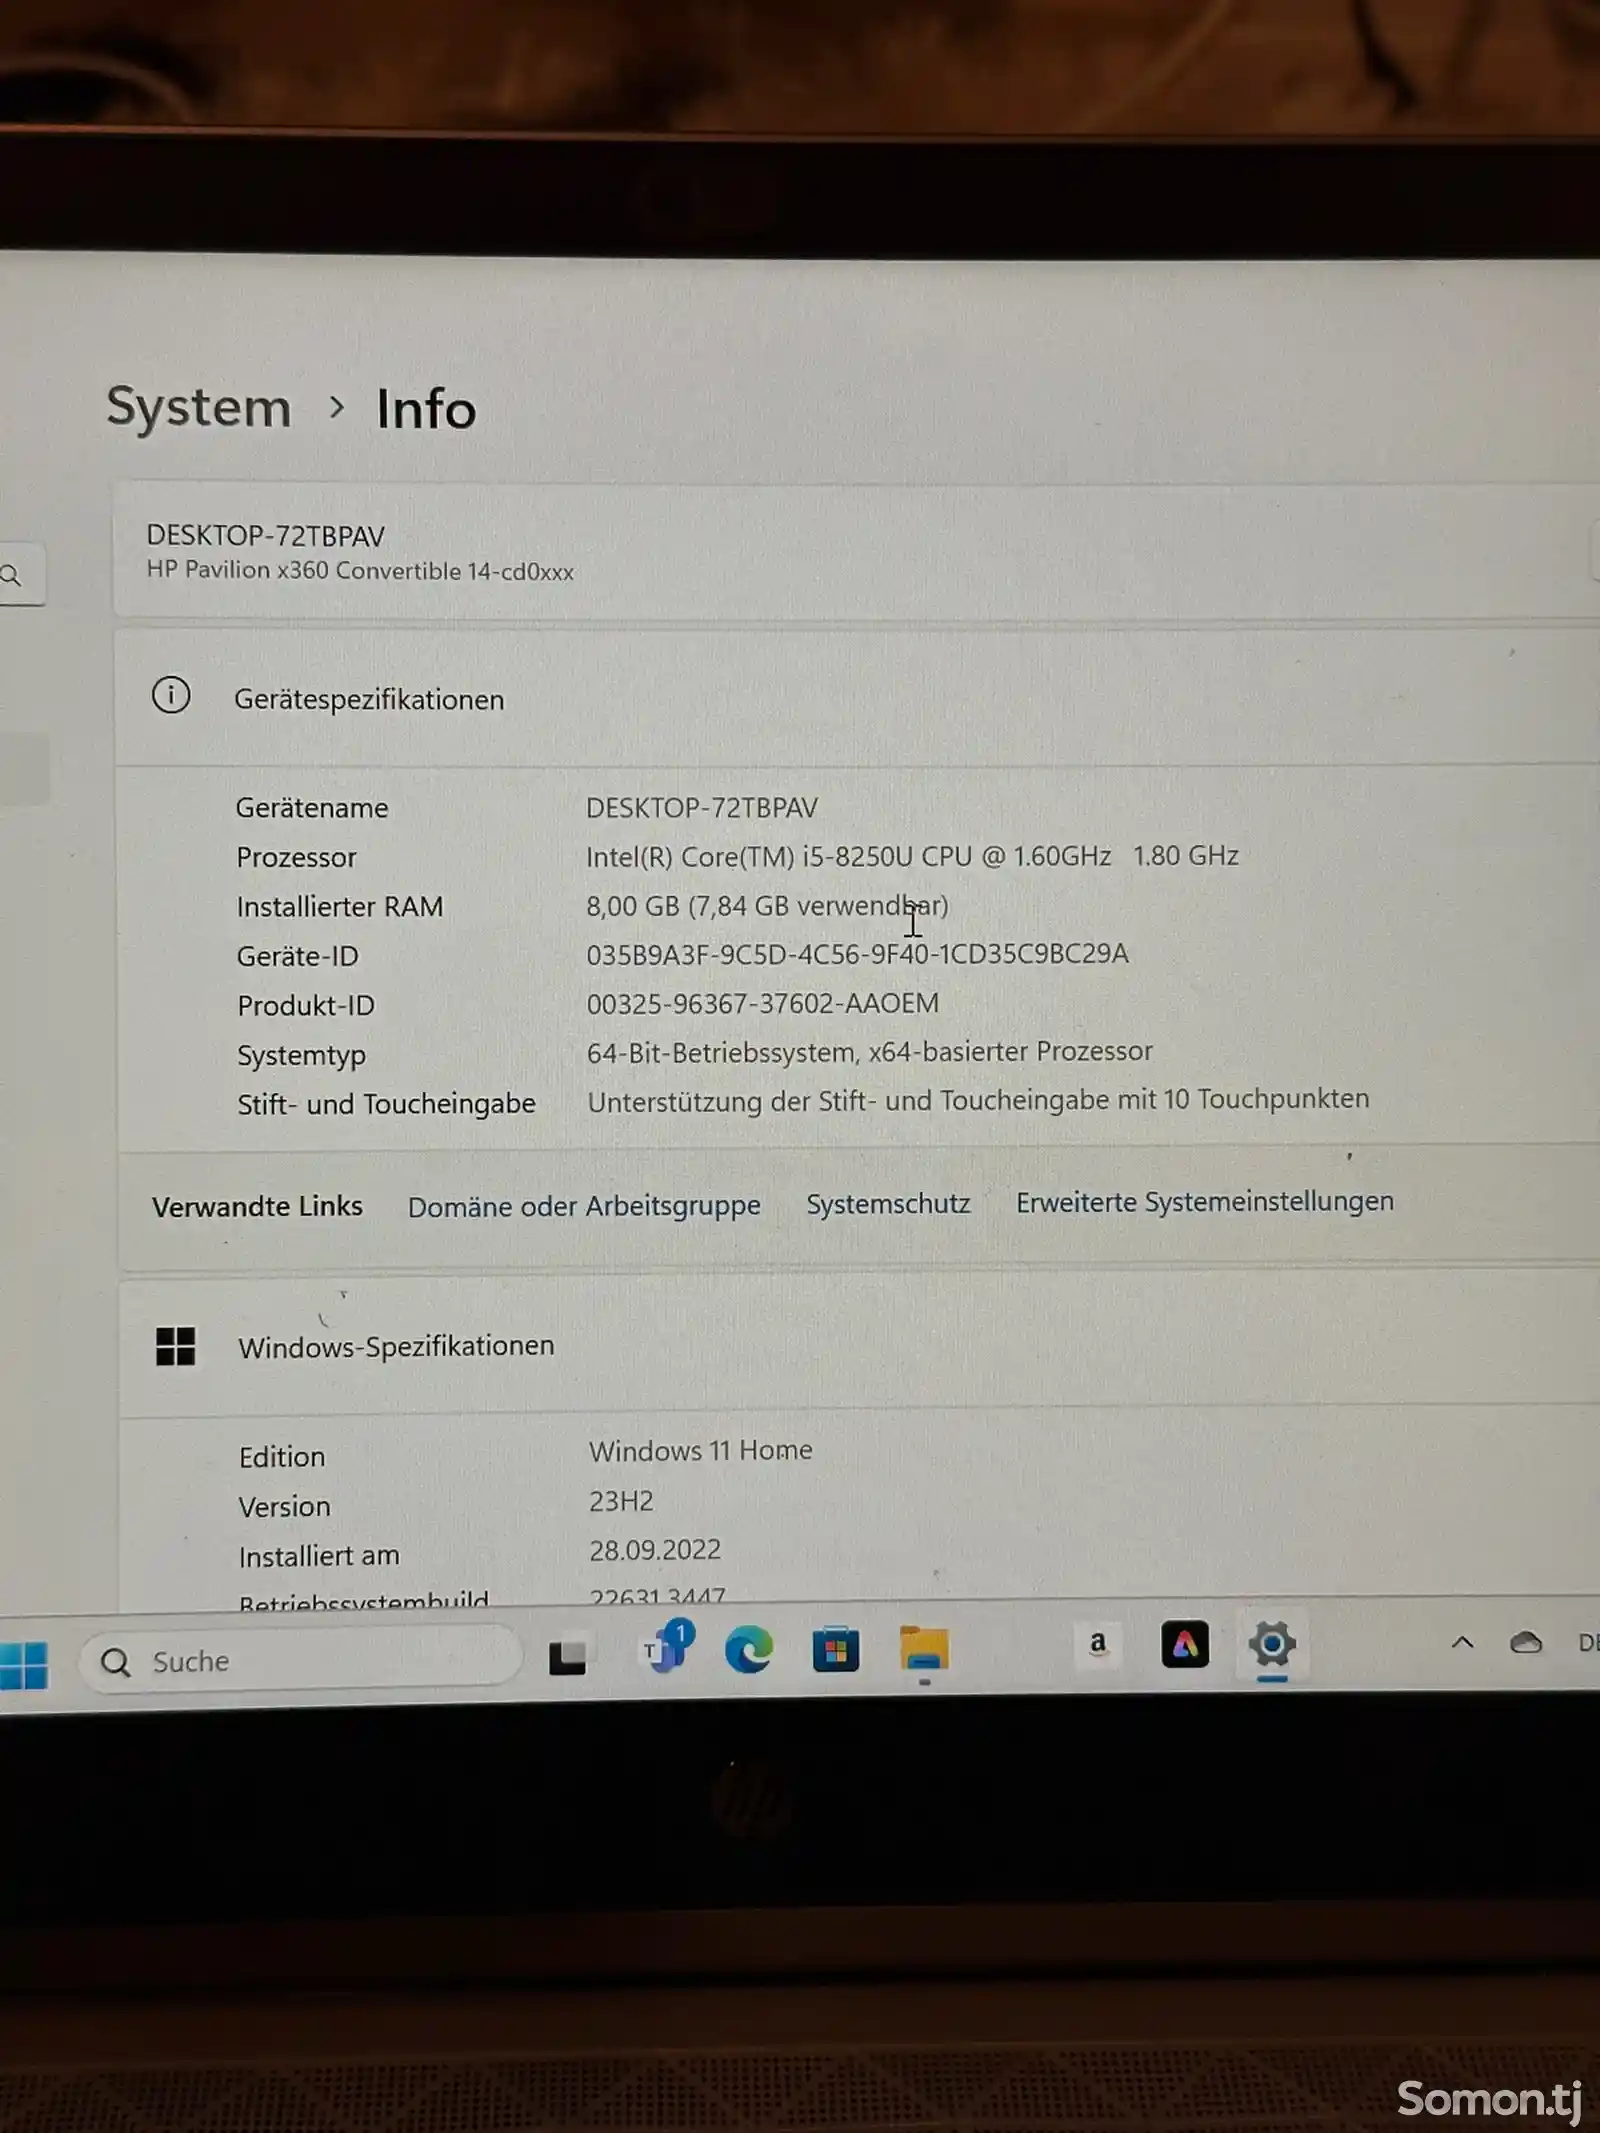Open Microsoft Store from the taskbar
This screenshot has width=1600, height=2133.
point(836,1649)
